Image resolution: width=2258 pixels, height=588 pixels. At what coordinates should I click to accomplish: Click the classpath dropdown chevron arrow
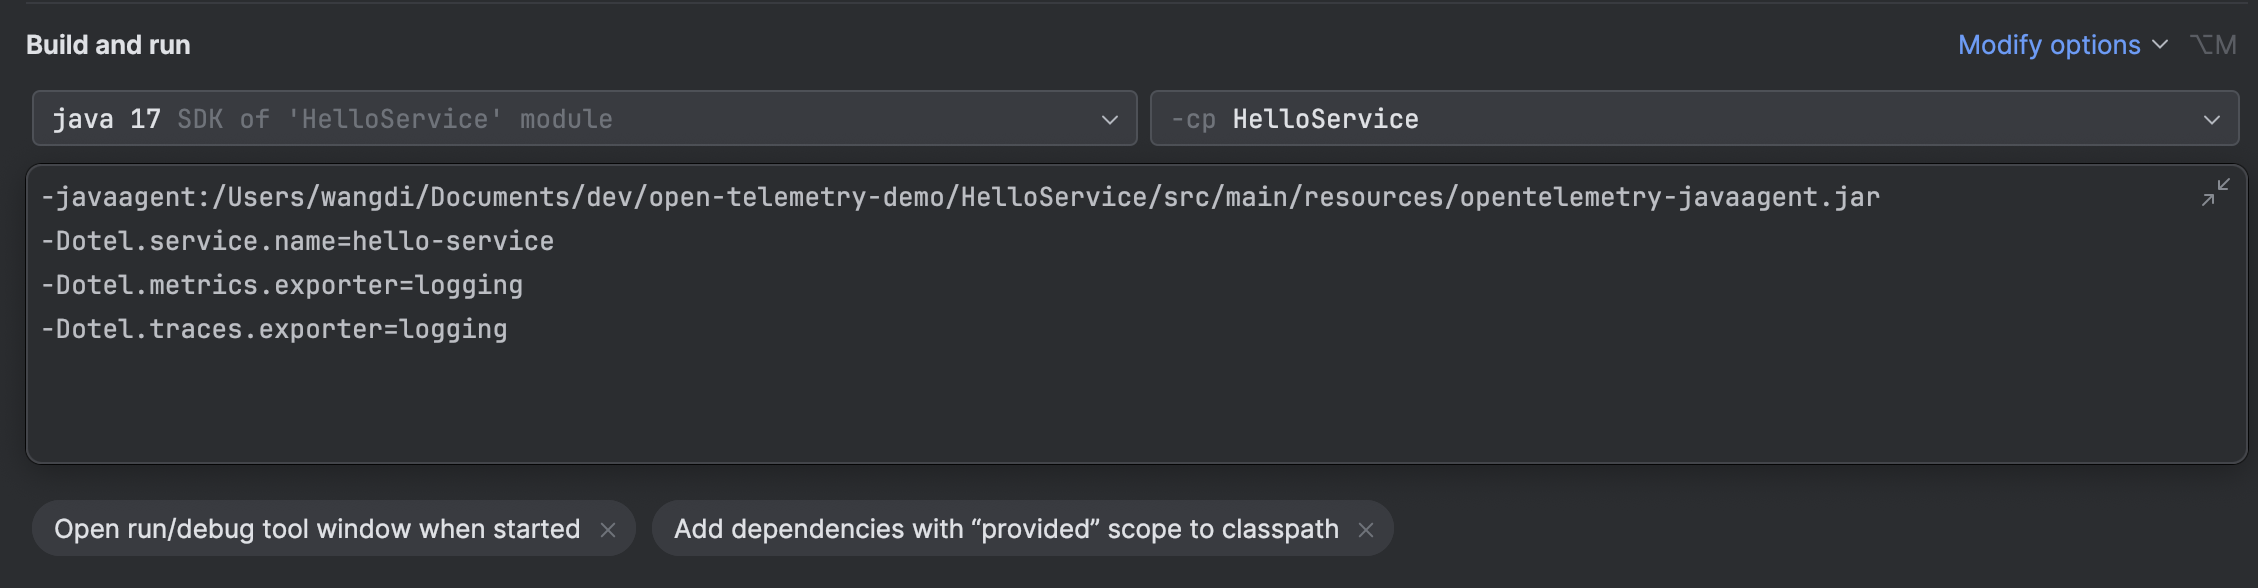click(x=2211, y=120)
